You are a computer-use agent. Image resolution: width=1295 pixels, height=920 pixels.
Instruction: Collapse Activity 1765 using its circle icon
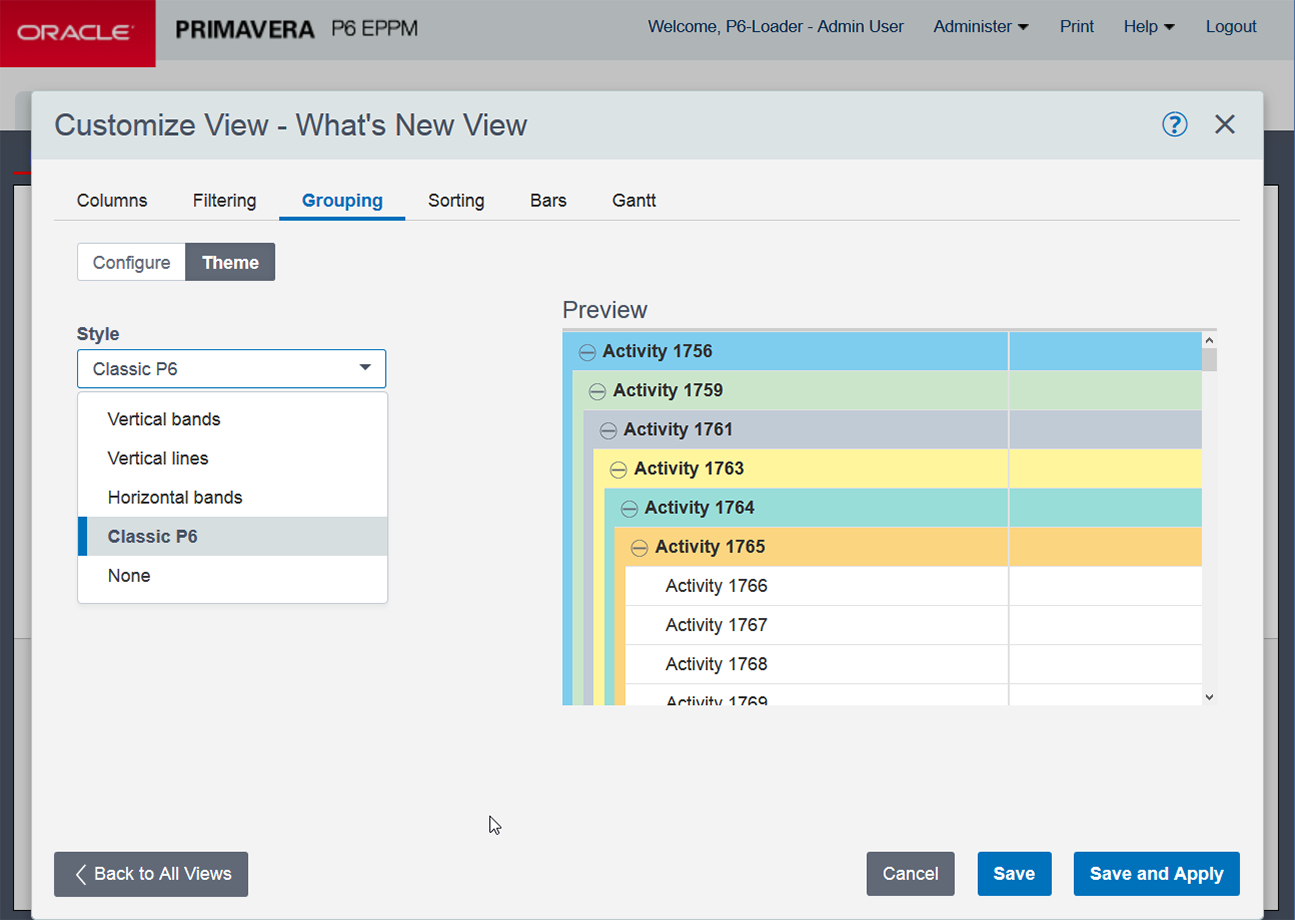[x=639, y=546]
